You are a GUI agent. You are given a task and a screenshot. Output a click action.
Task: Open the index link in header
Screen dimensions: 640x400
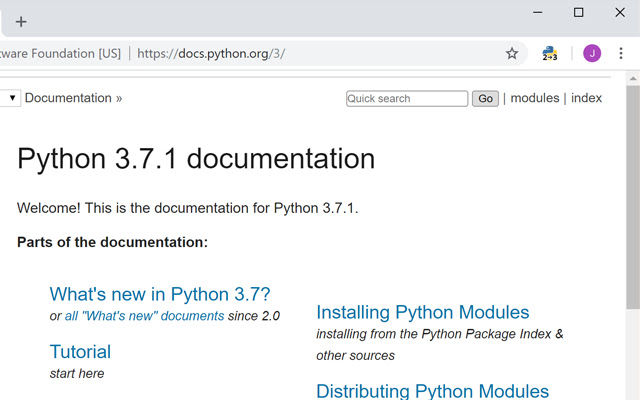pos(586,98)
